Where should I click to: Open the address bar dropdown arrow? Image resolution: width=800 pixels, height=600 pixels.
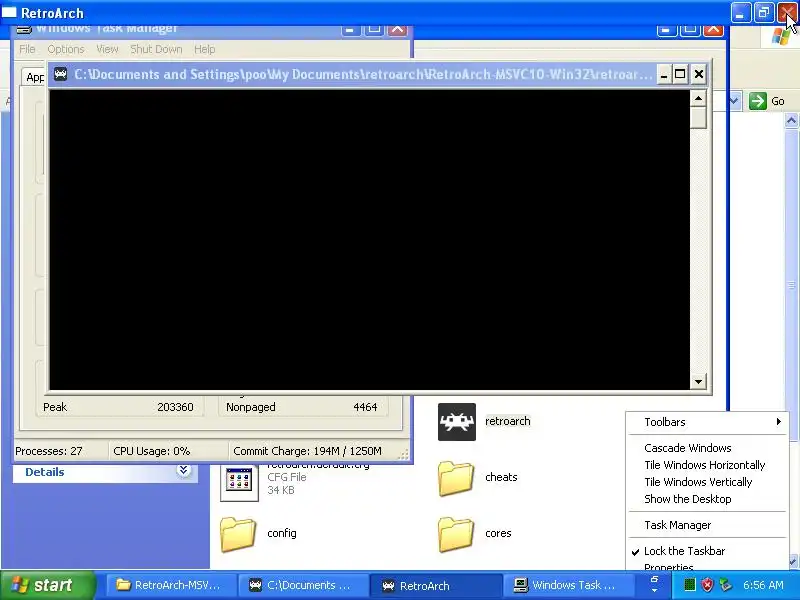pyautogui.click(x=734, y=101)
